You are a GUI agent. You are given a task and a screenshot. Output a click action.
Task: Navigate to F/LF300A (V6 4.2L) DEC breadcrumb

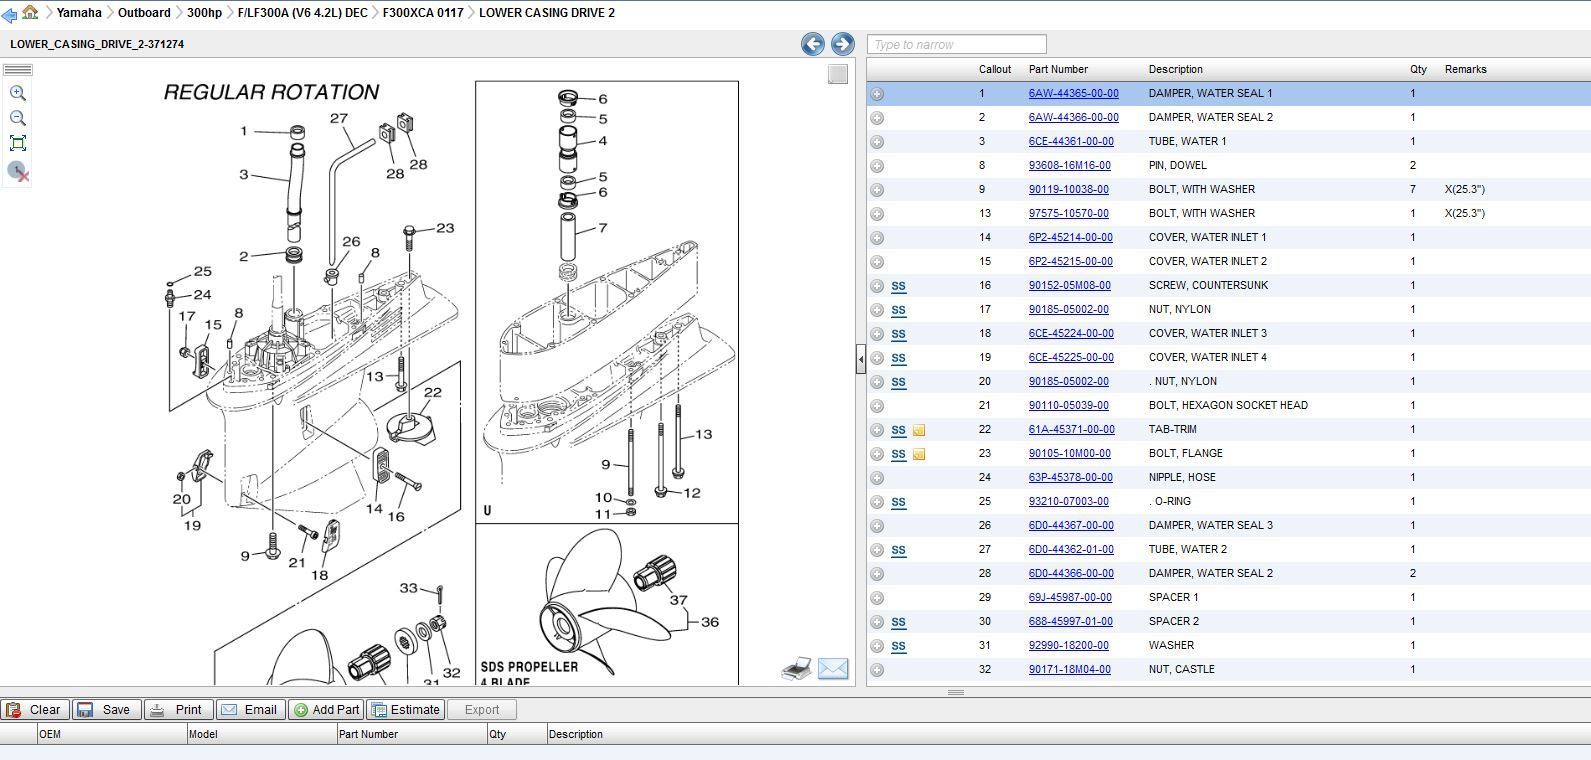[302, 13]
